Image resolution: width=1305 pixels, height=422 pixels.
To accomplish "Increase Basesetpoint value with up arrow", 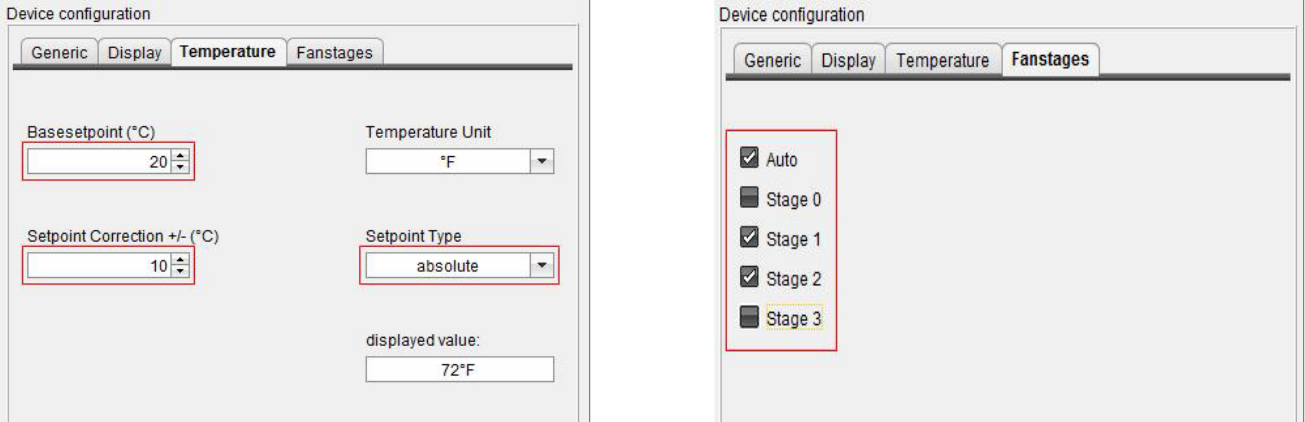I will (179, 155).
